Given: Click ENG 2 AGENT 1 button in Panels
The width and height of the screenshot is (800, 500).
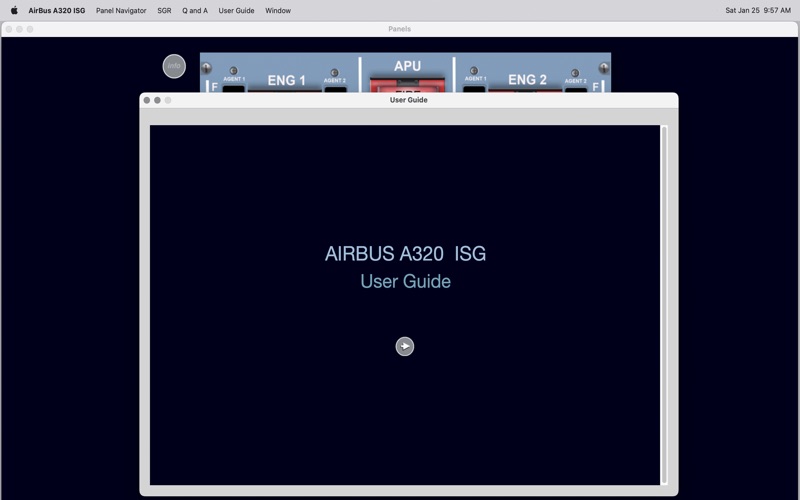Looking at the screenshot, I should pyautogui.click(x=474, y=89).
